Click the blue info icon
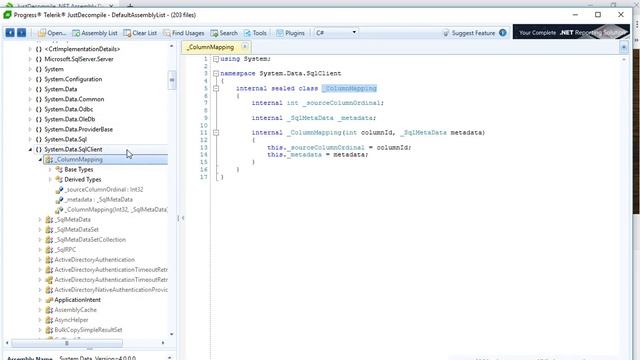Image resolution: width=640 pixels, height=360 pixels. (503, 33)
